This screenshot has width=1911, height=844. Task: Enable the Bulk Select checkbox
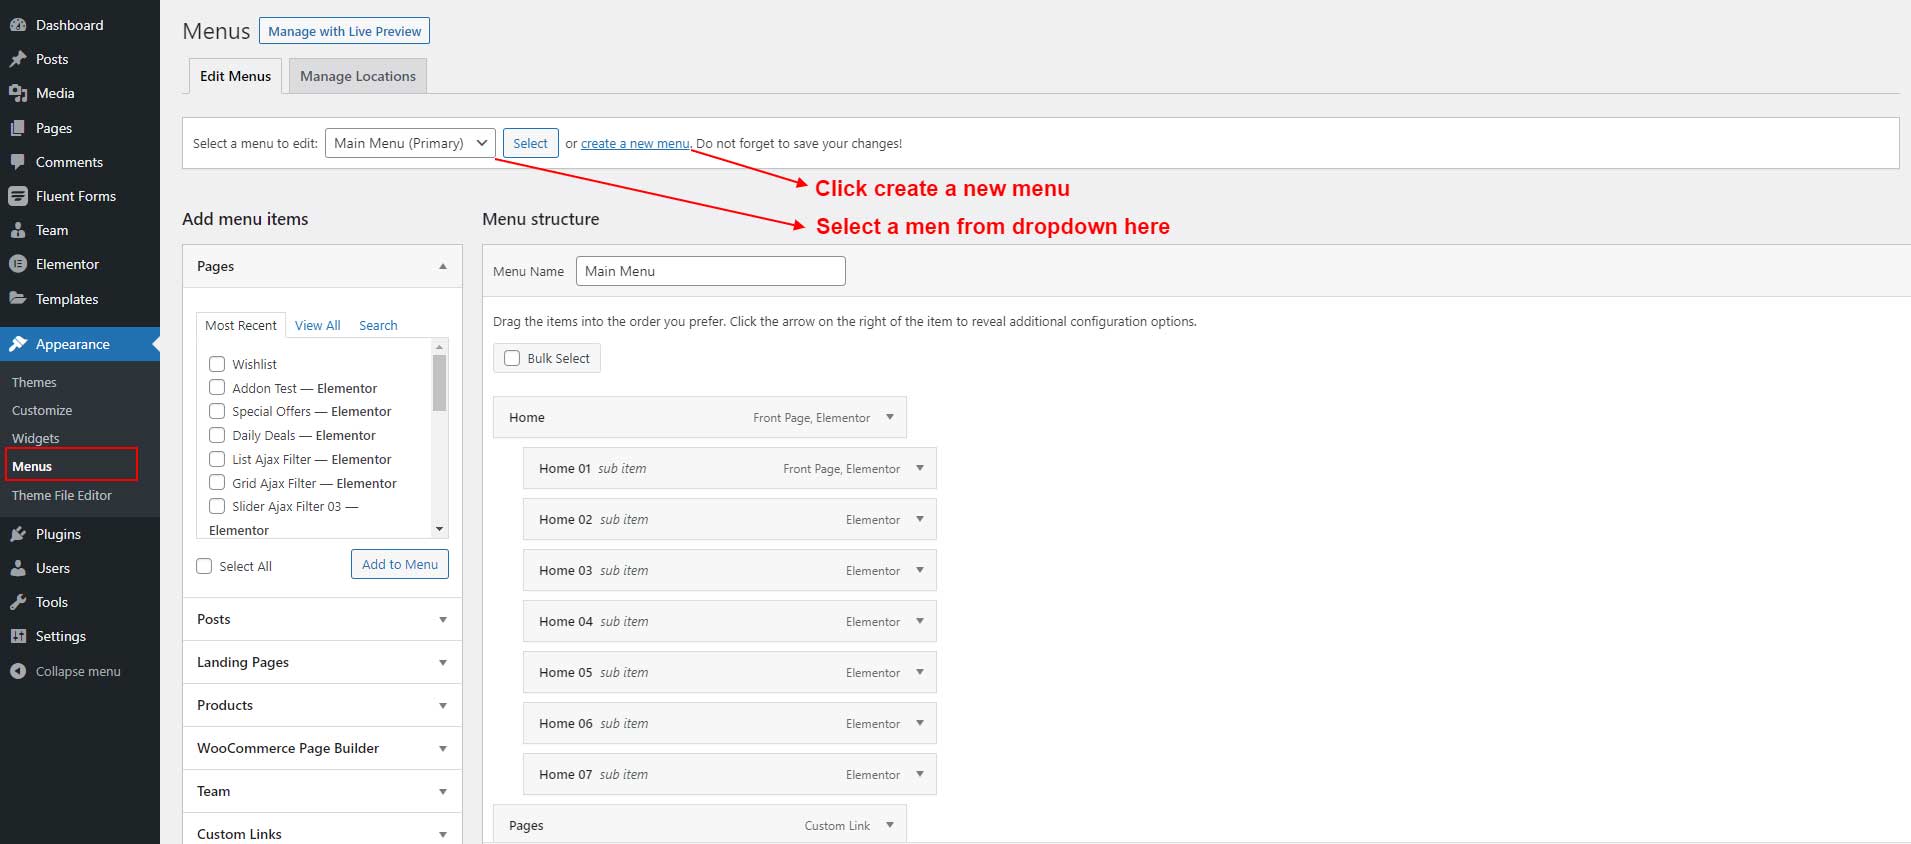pos(512,358)
